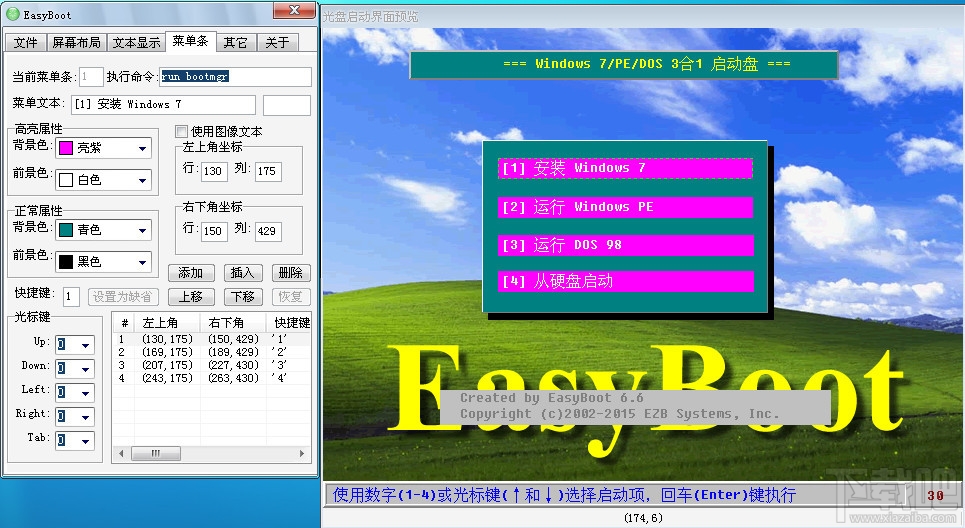Click the 添加 button
The width and height of the screenshot is (965, 528).
(191, 273)
